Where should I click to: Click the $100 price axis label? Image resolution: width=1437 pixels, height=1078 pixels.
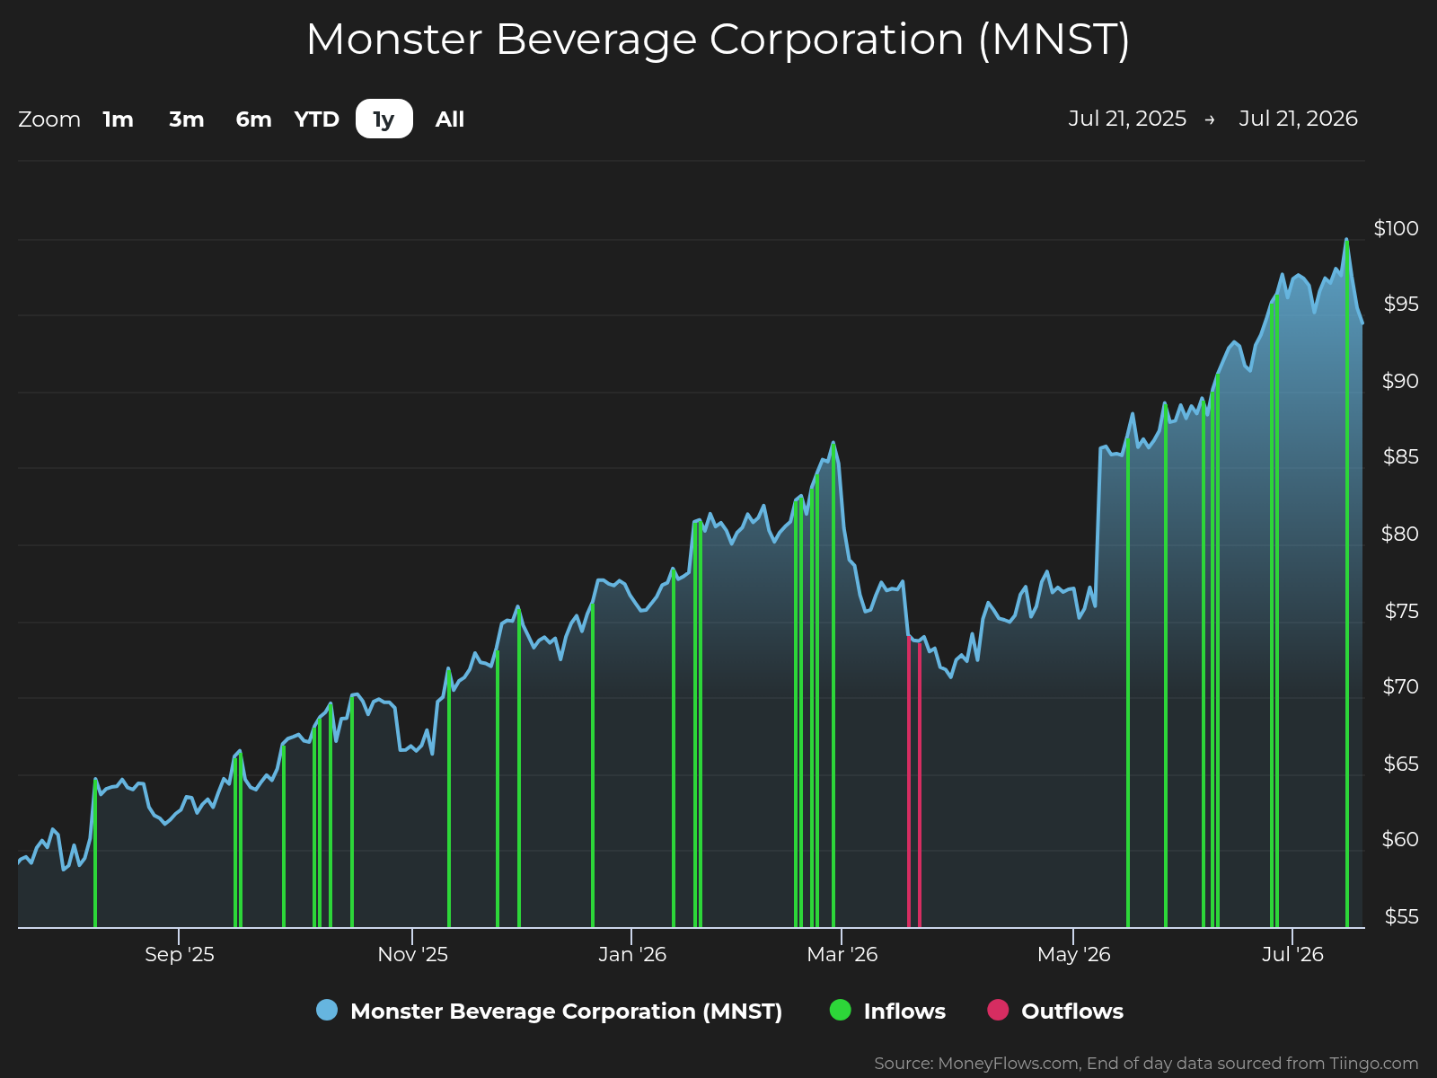(1396, 228)
